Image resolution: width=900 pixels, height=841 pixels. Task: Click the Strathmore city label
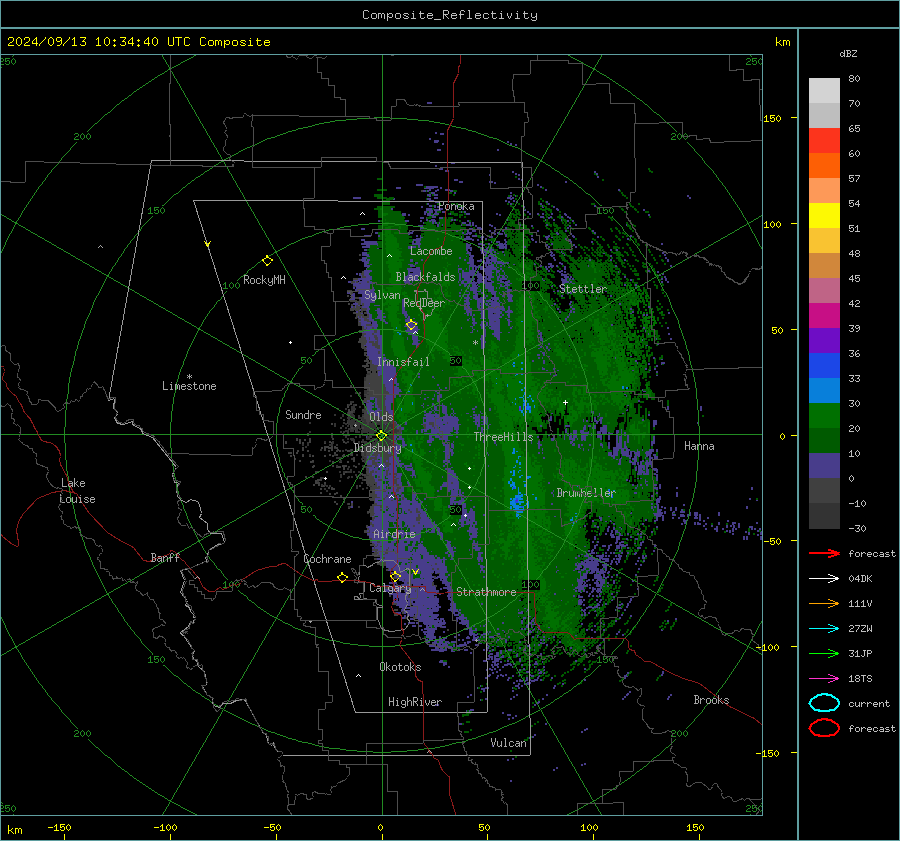[486, 592]
